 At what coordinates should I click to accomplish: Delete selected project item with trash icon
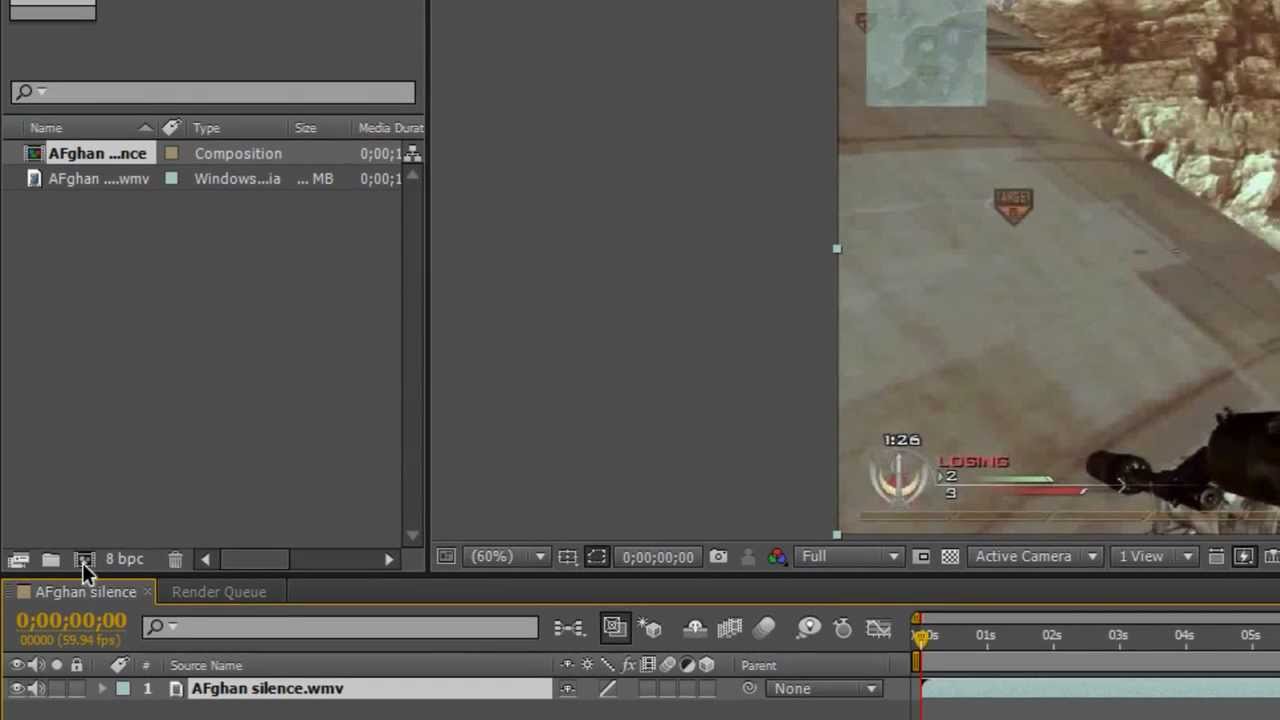tap(175, 560)
